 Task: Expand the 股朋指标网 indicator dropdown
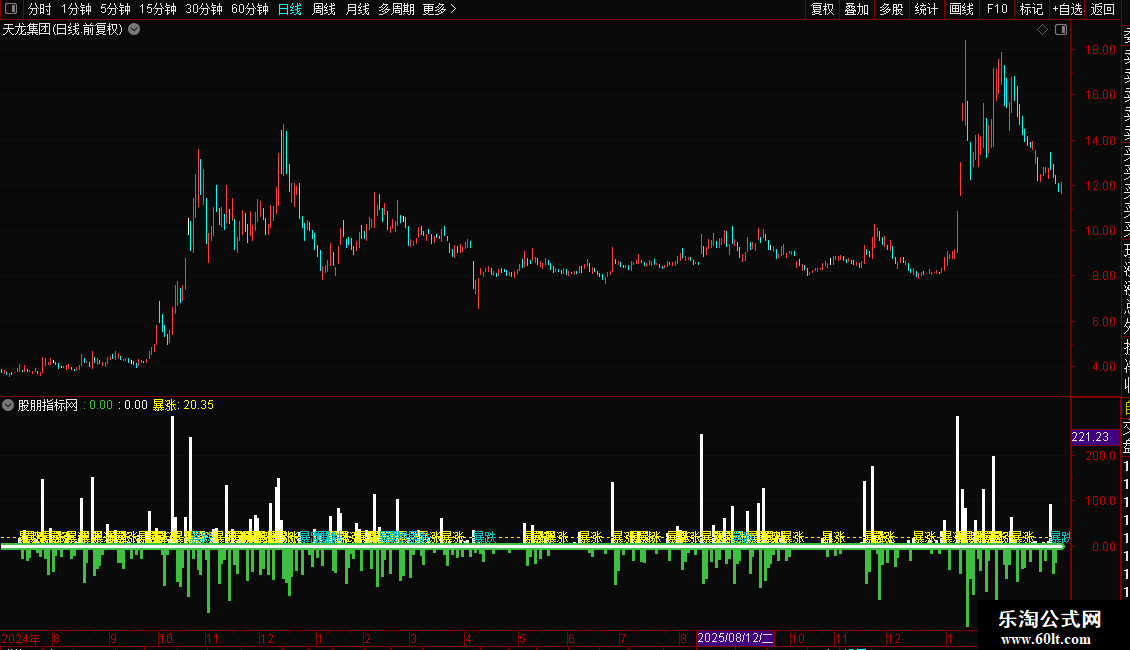tap(8, 405)
